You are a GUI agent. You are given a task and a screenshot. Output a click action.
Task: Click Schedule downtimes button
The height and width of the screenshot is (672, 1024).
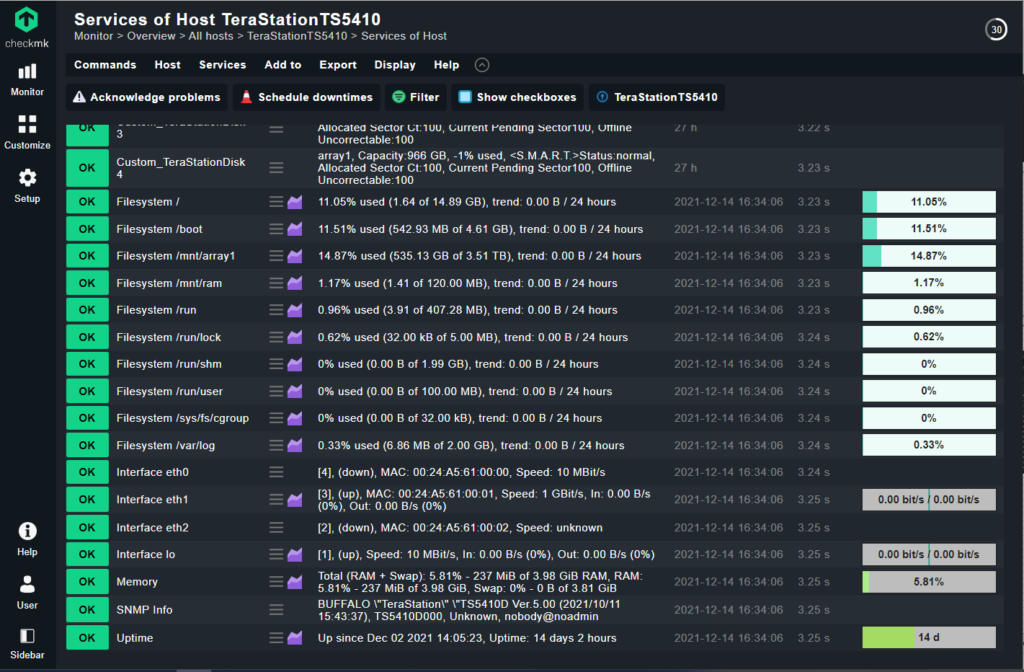pyautogui.click(x=306, y=97)
